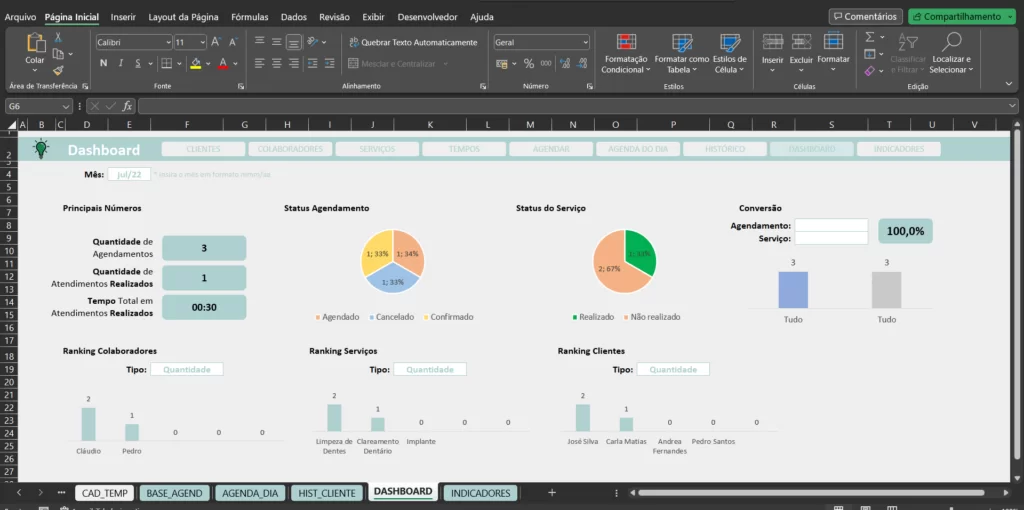The image size is (1024, 510).
Task: Click the Format Painter brush icon
Action: tap(58, 71)
